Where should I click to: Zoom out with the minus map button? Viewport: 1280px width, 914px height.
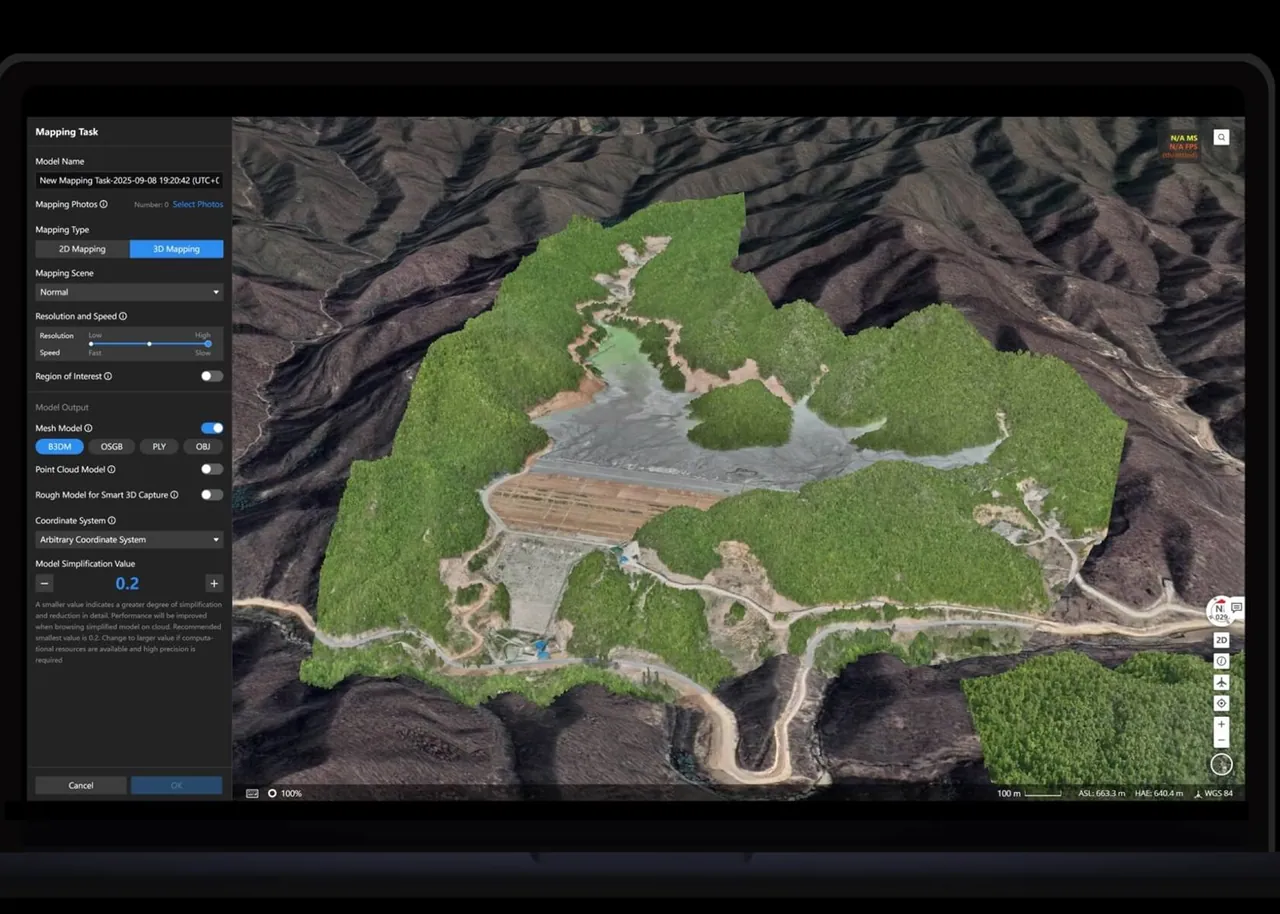[x=1221, y=740]
